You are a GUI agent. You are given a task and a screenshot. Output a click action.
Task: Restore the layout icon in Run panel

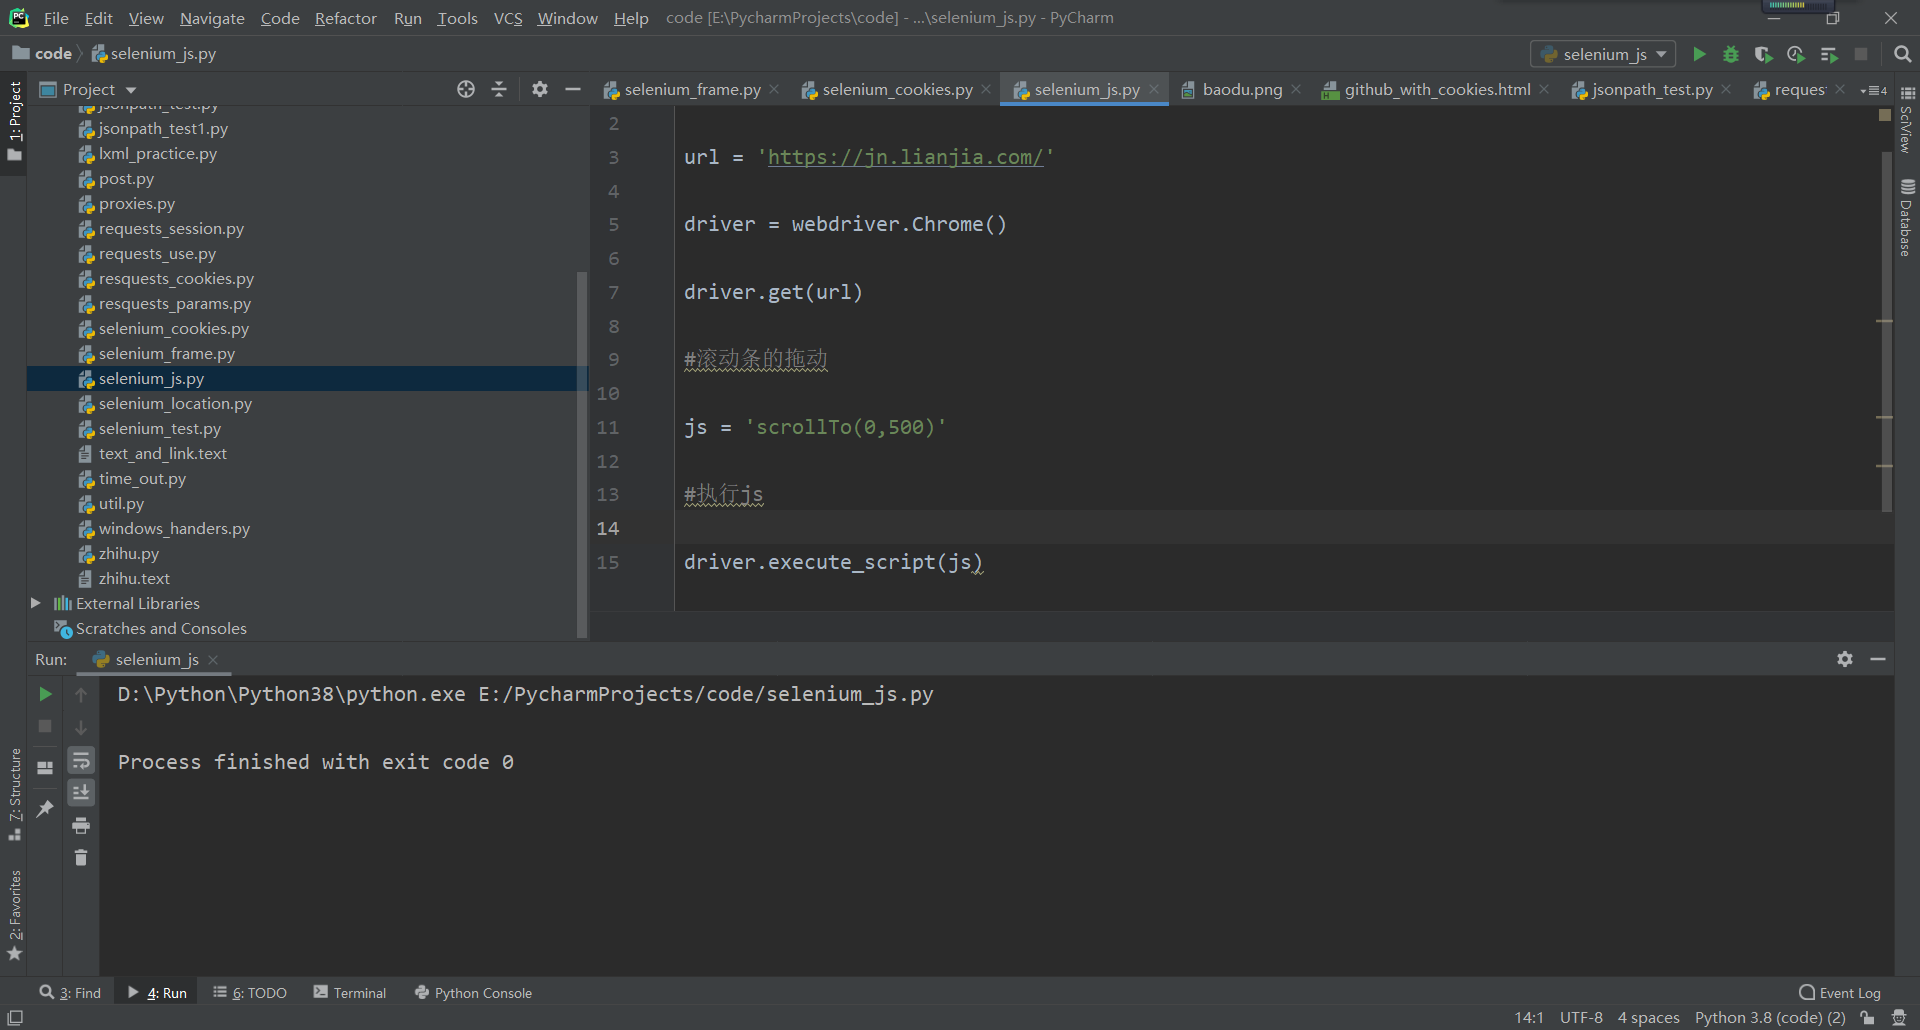[x=45, y=768]
